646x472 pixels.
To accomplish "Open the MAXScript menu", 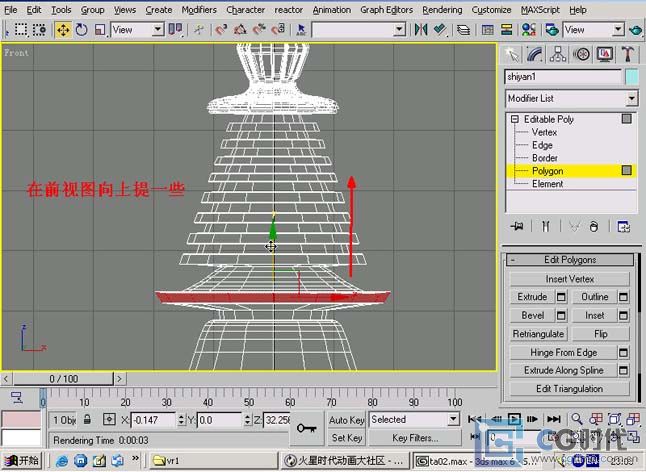I will [540, 9].
